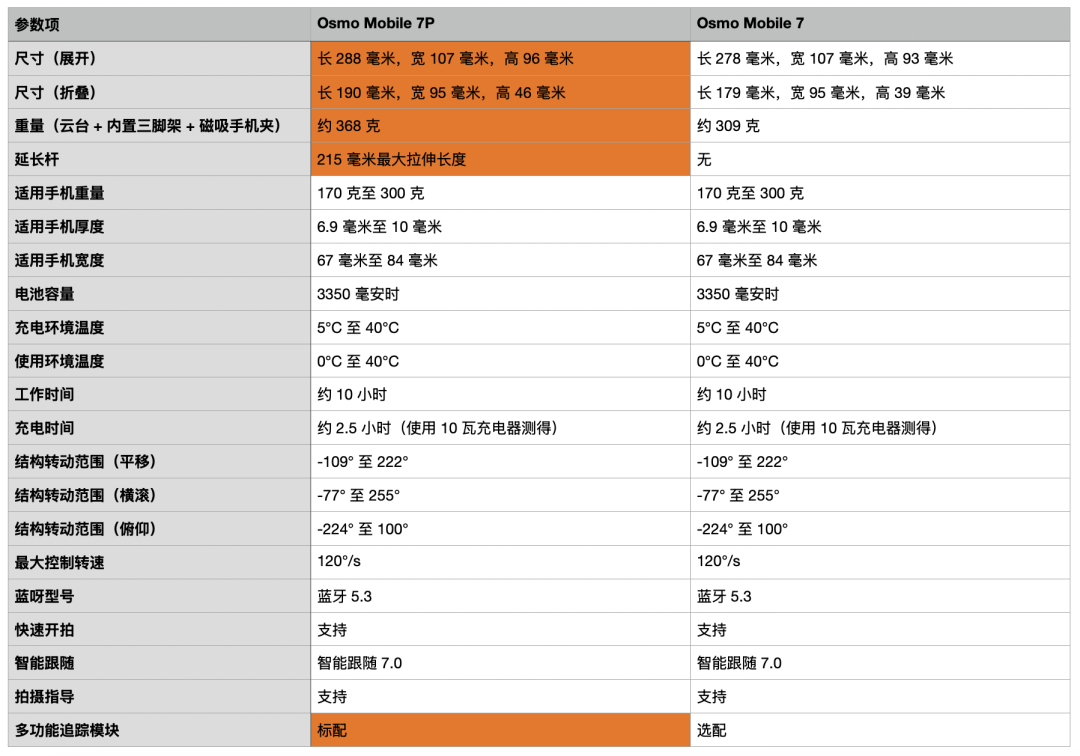The image size is (1080, 756).
Task: Select the 结构转动范围（俯仰） row label
Action: [x=159, y=529]
